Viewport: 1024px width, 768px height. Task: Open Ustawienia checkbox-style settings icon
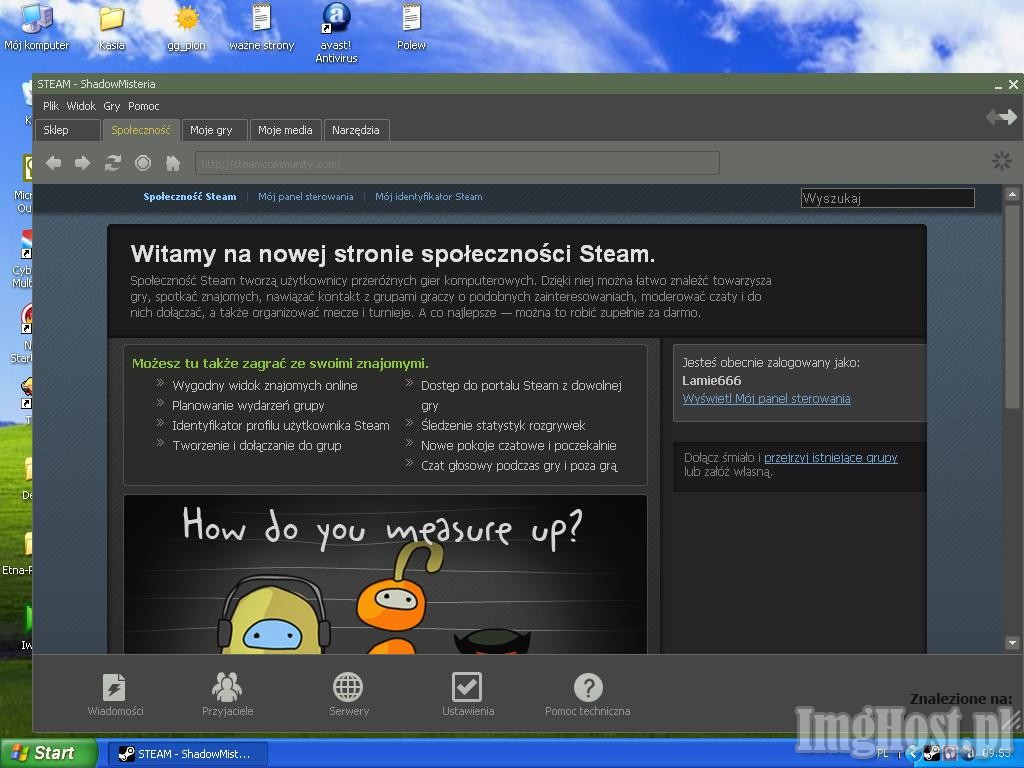click(468, 694)
